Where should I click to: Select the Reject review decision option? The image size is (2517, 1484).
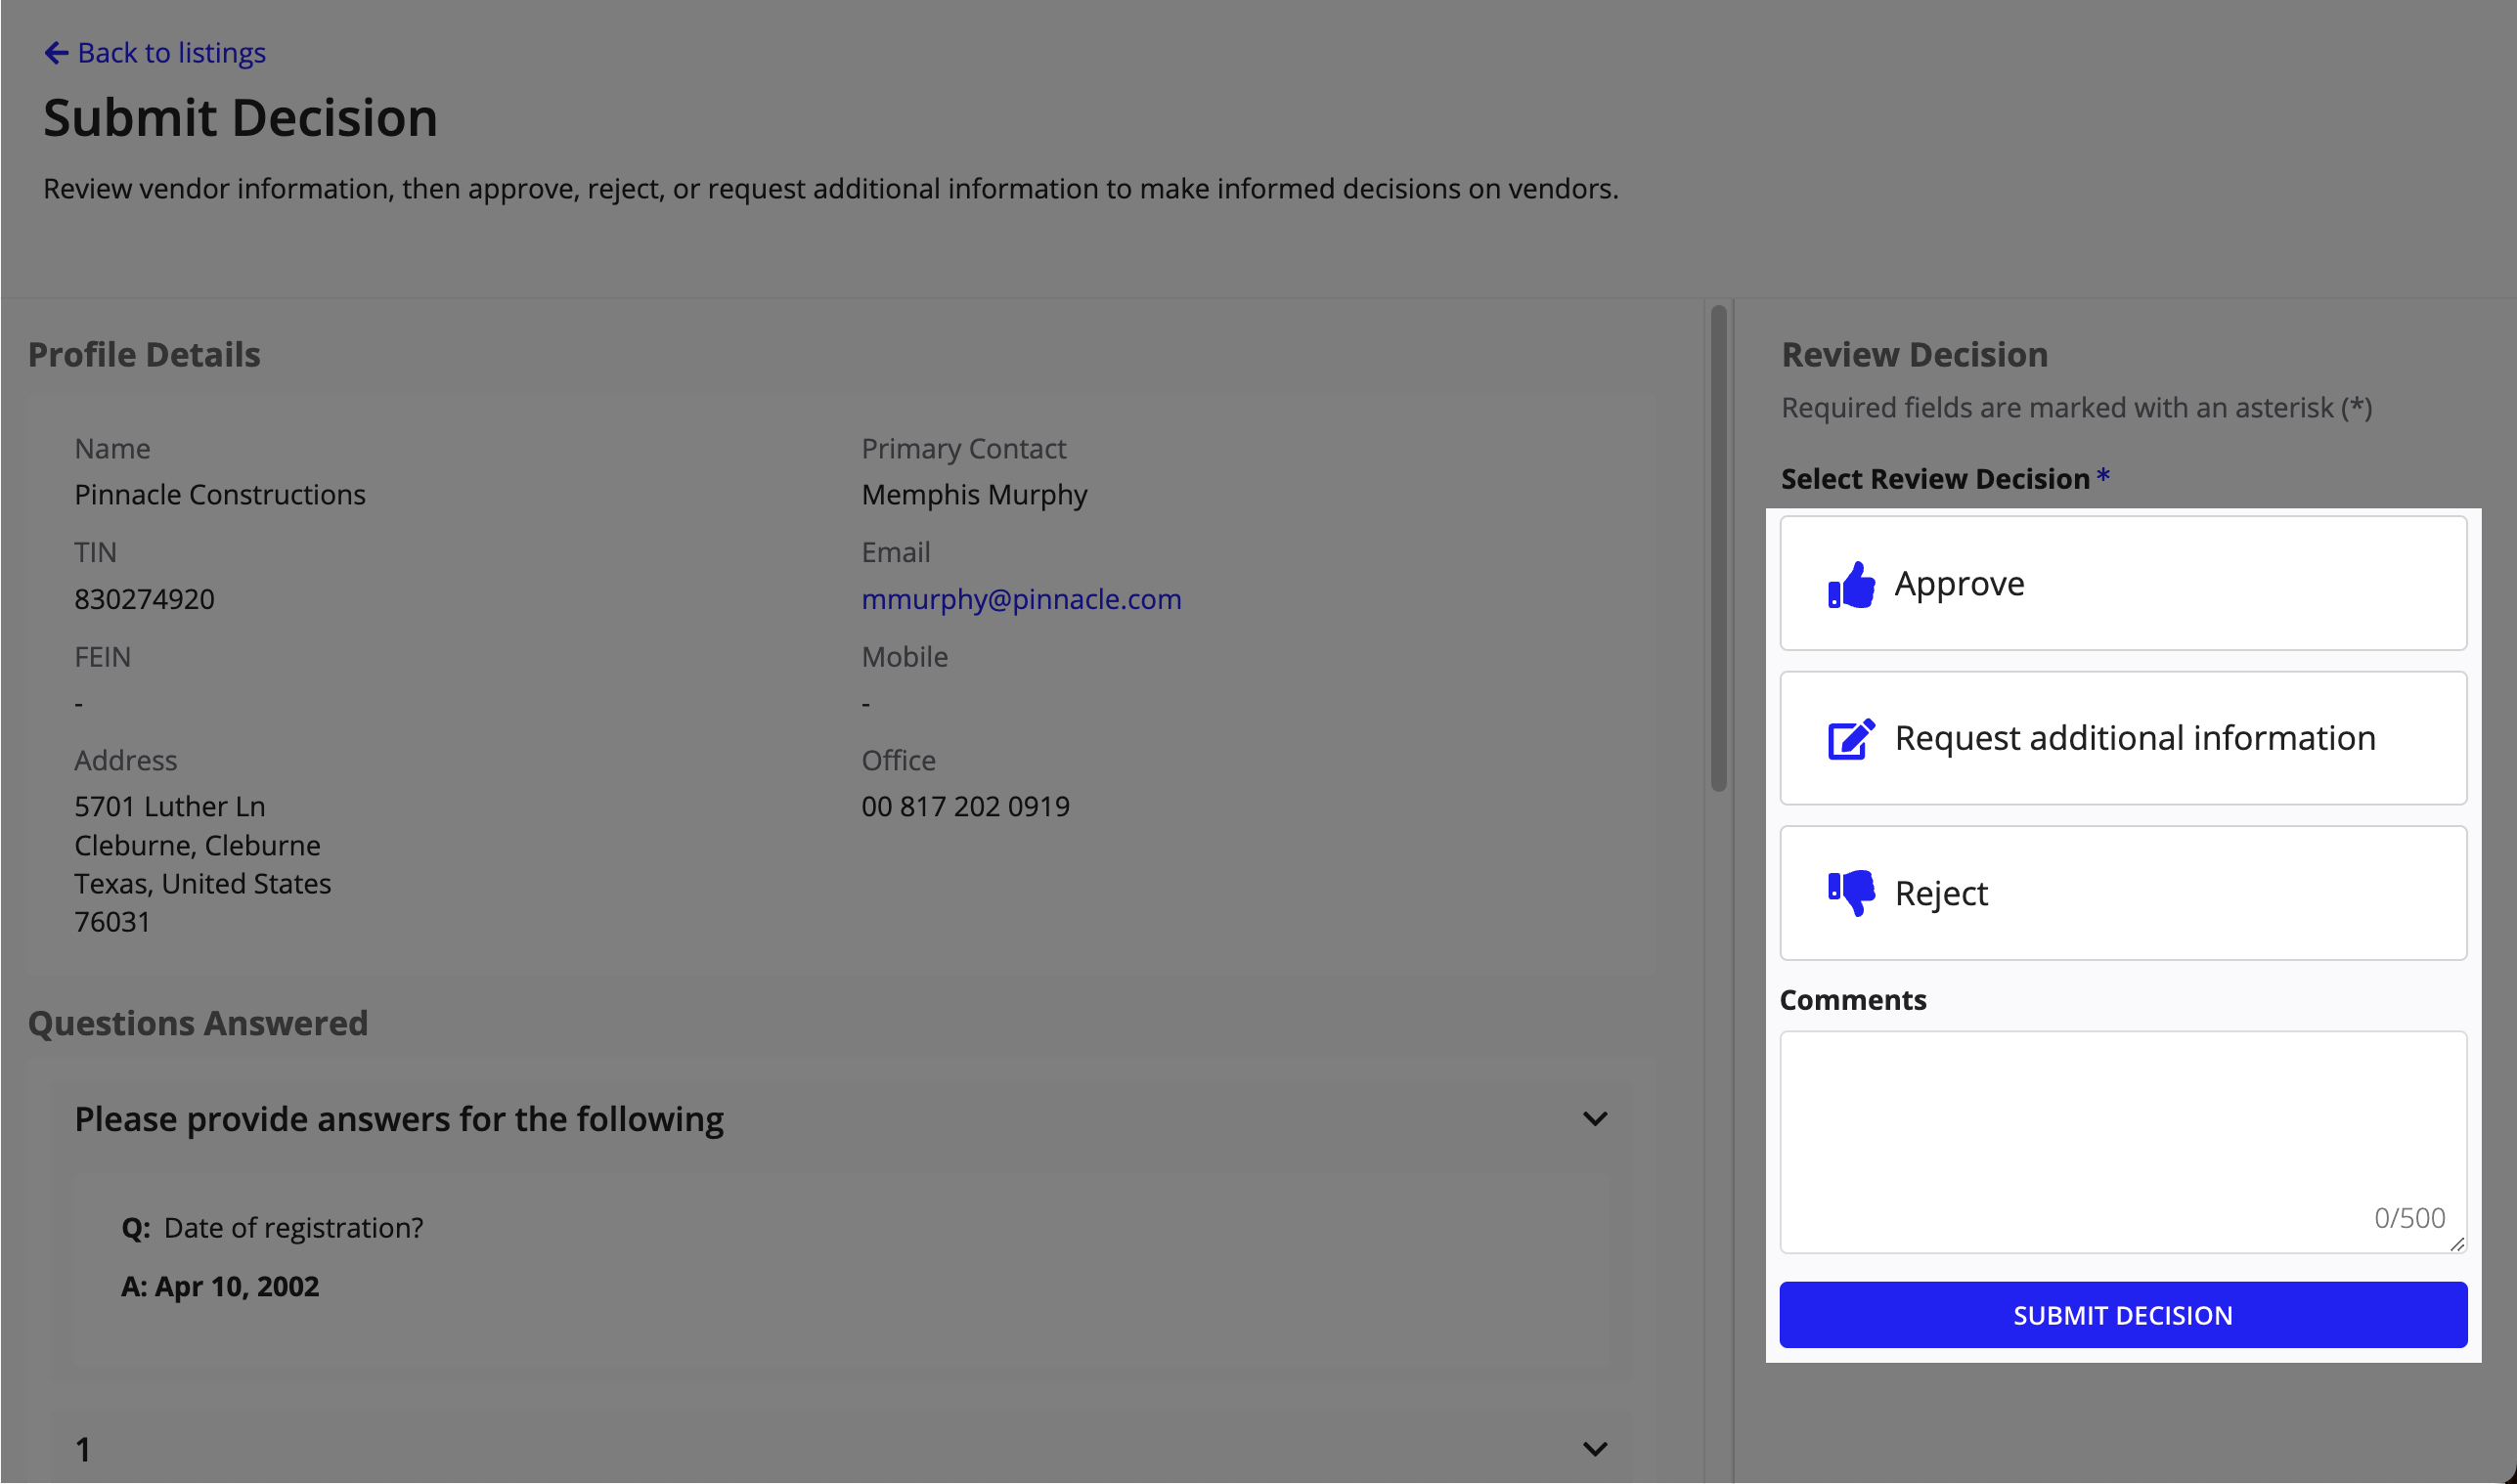click(x=2123, y=893)
